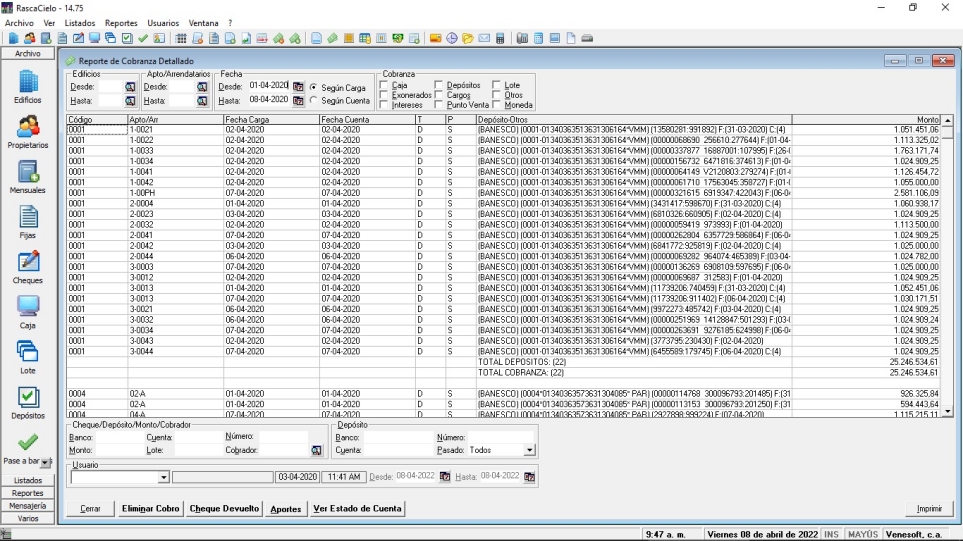The width and height of the screenshot is (963, 541).
Task: Click the Imprimir button
Action: tap(929, 508)
